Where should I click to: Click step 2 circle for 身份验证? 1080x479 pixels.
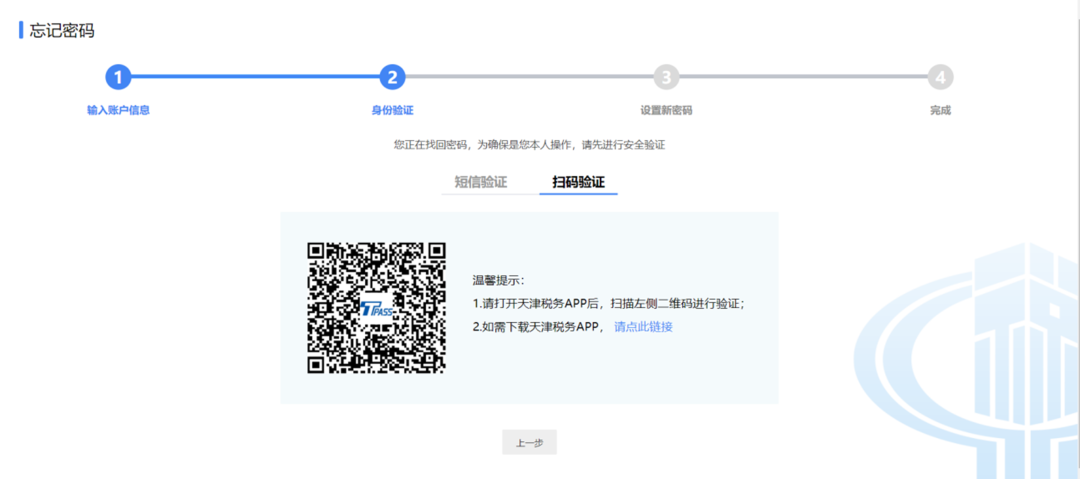click(392, 78)
